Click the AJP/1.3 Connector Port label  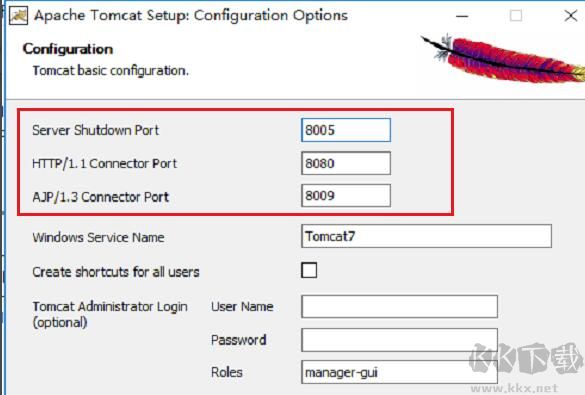coord(101,197)
